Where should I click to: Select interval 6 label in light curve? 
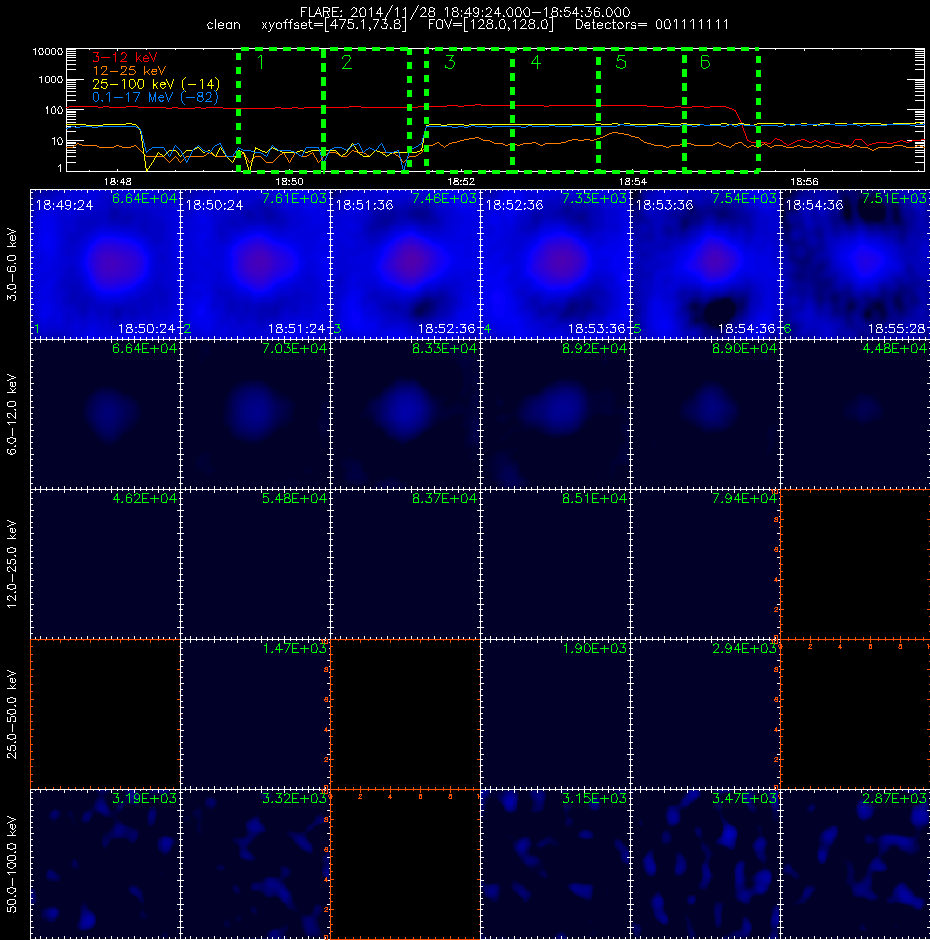pyautogui.click(x=705, y=62)
